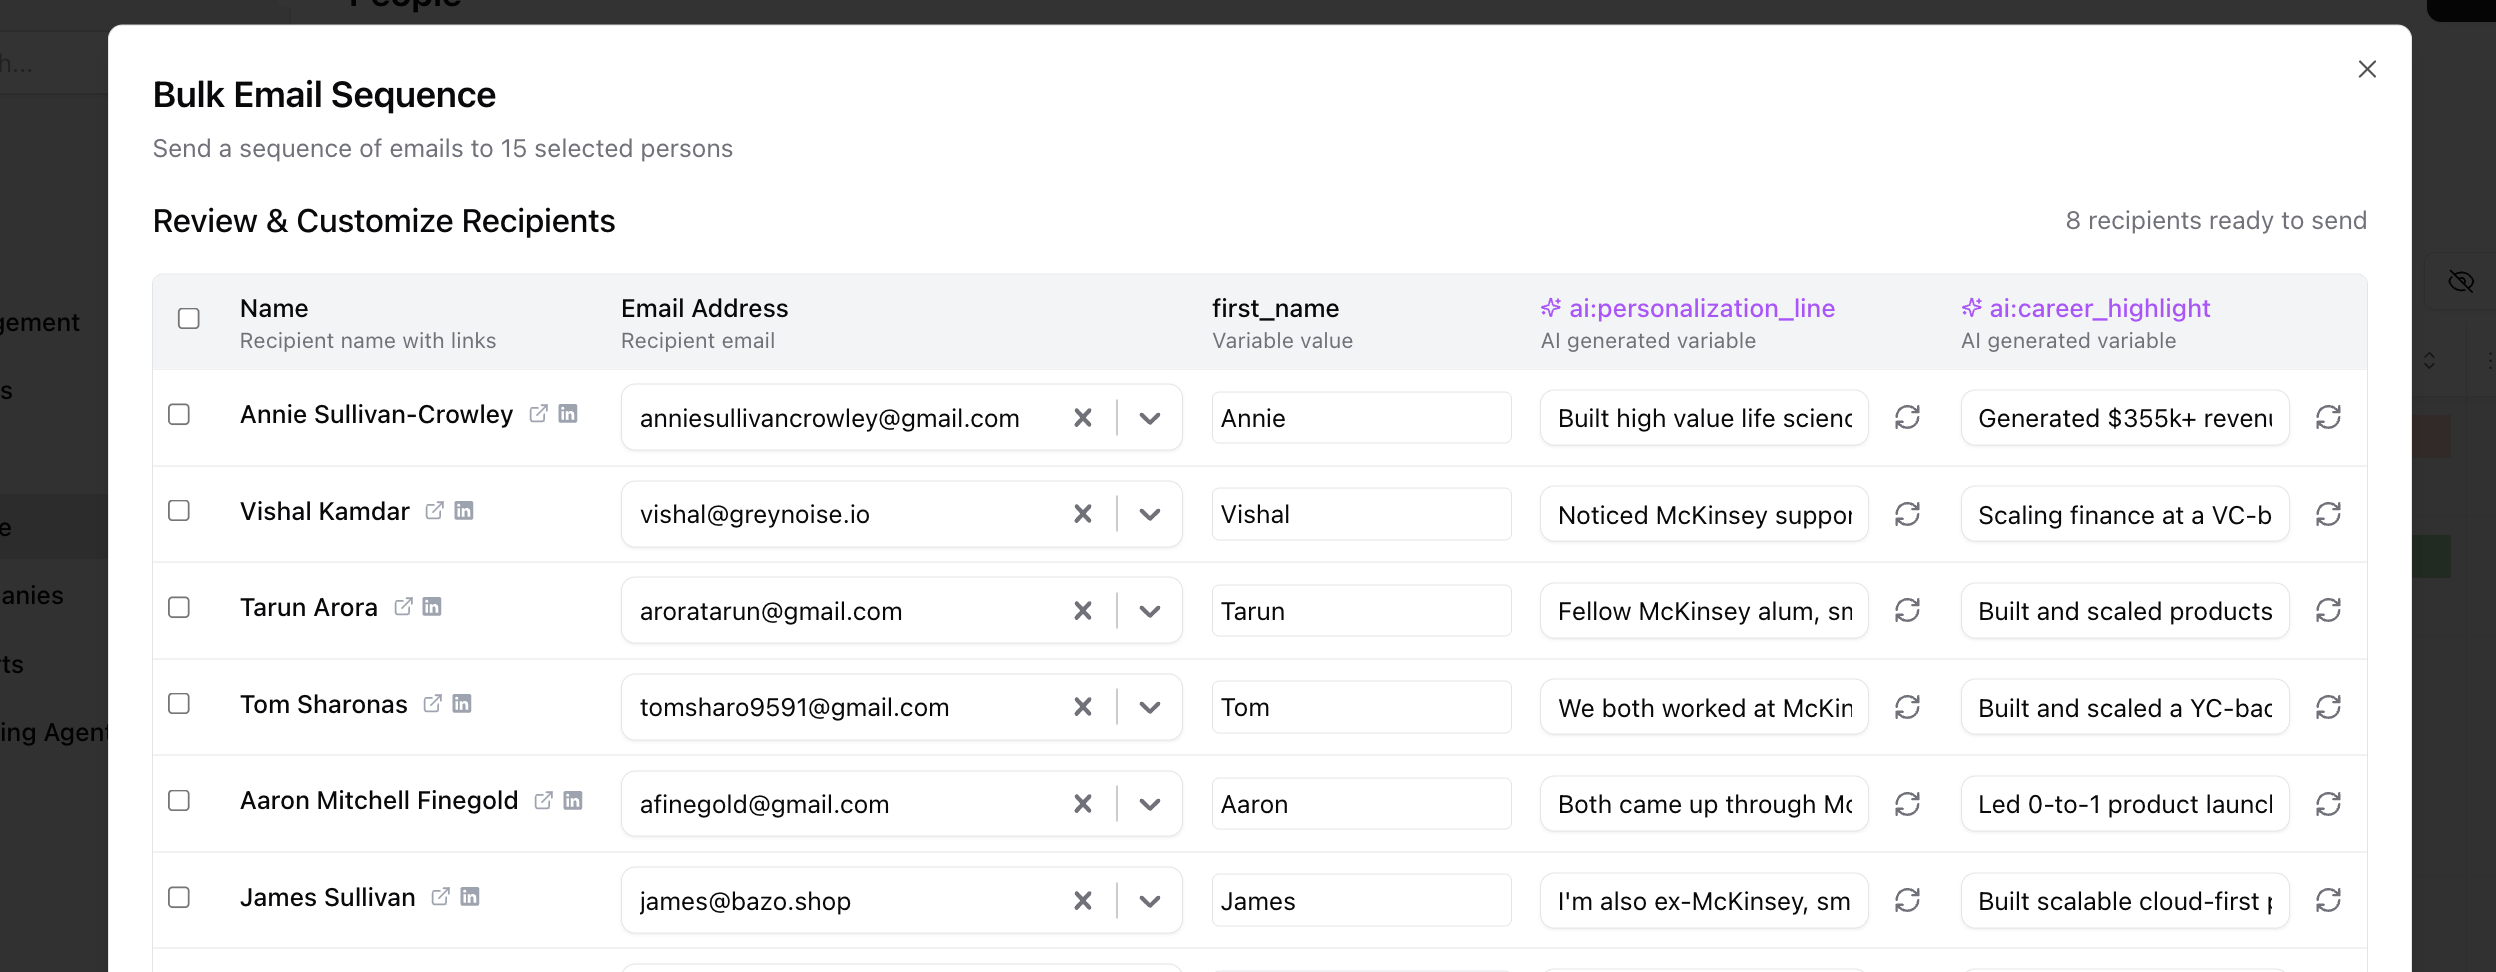
Task: Regenerate Aaron's career highlight
Action: (2328, 804)
